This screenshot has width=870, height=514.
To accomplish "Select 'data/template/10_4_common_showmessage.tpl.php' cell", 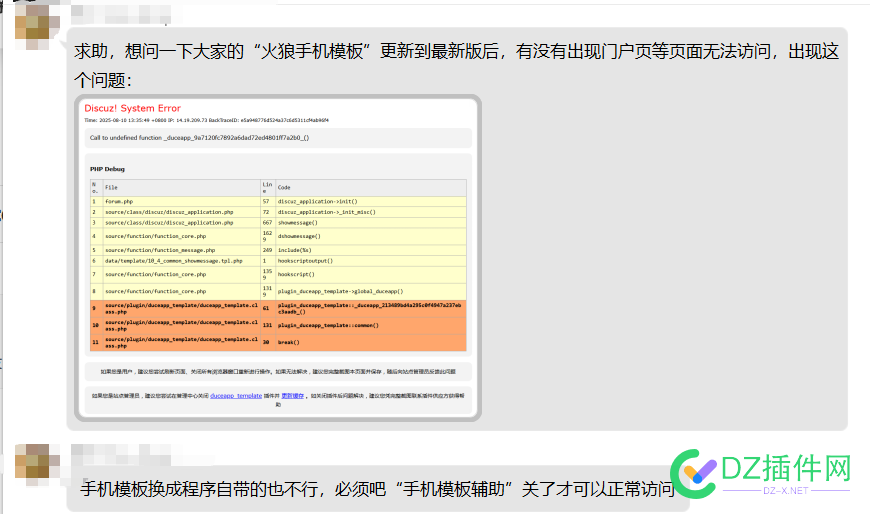I will tap(181, 261).
